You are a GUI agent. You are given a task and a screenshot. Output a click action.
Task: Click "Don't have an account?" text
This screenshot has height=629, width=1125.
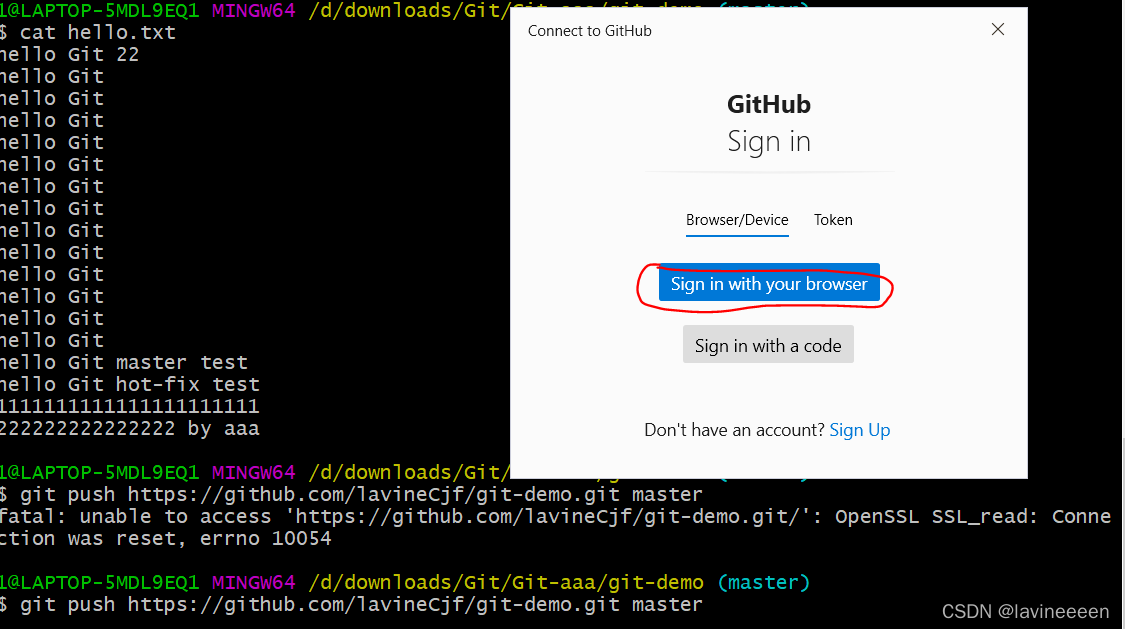click(735, 430)
